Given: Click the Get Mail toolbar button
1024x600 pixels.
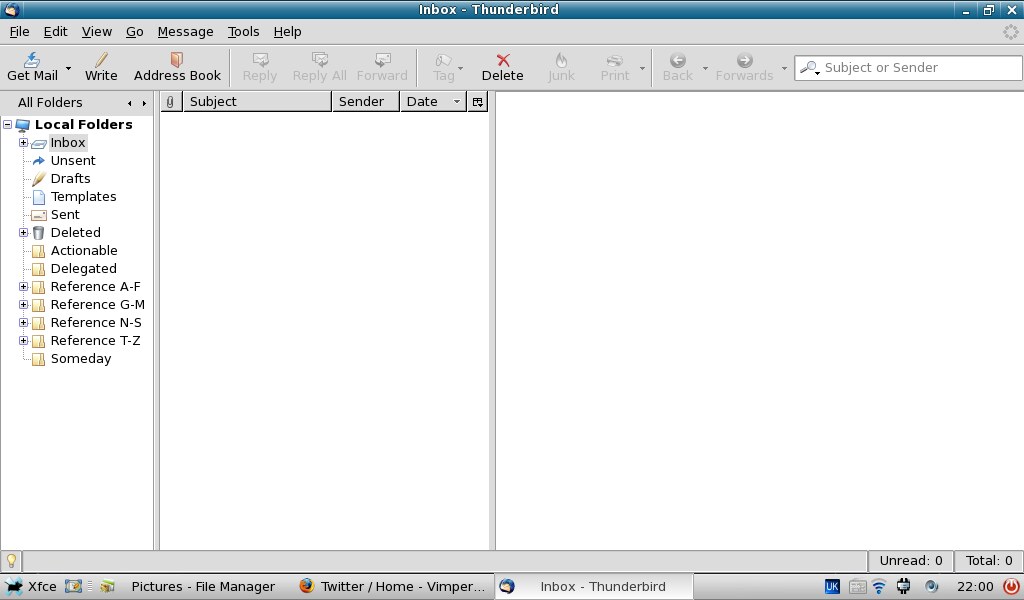Looking at the screenshot, I should [x=32, y=67].
